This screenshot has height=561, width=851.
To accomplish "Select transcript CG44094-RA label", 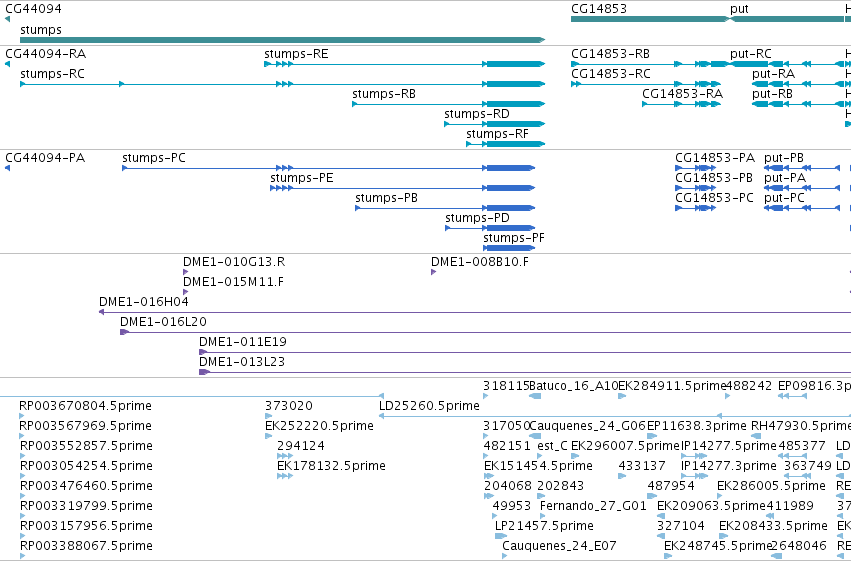I will point(46,54).
